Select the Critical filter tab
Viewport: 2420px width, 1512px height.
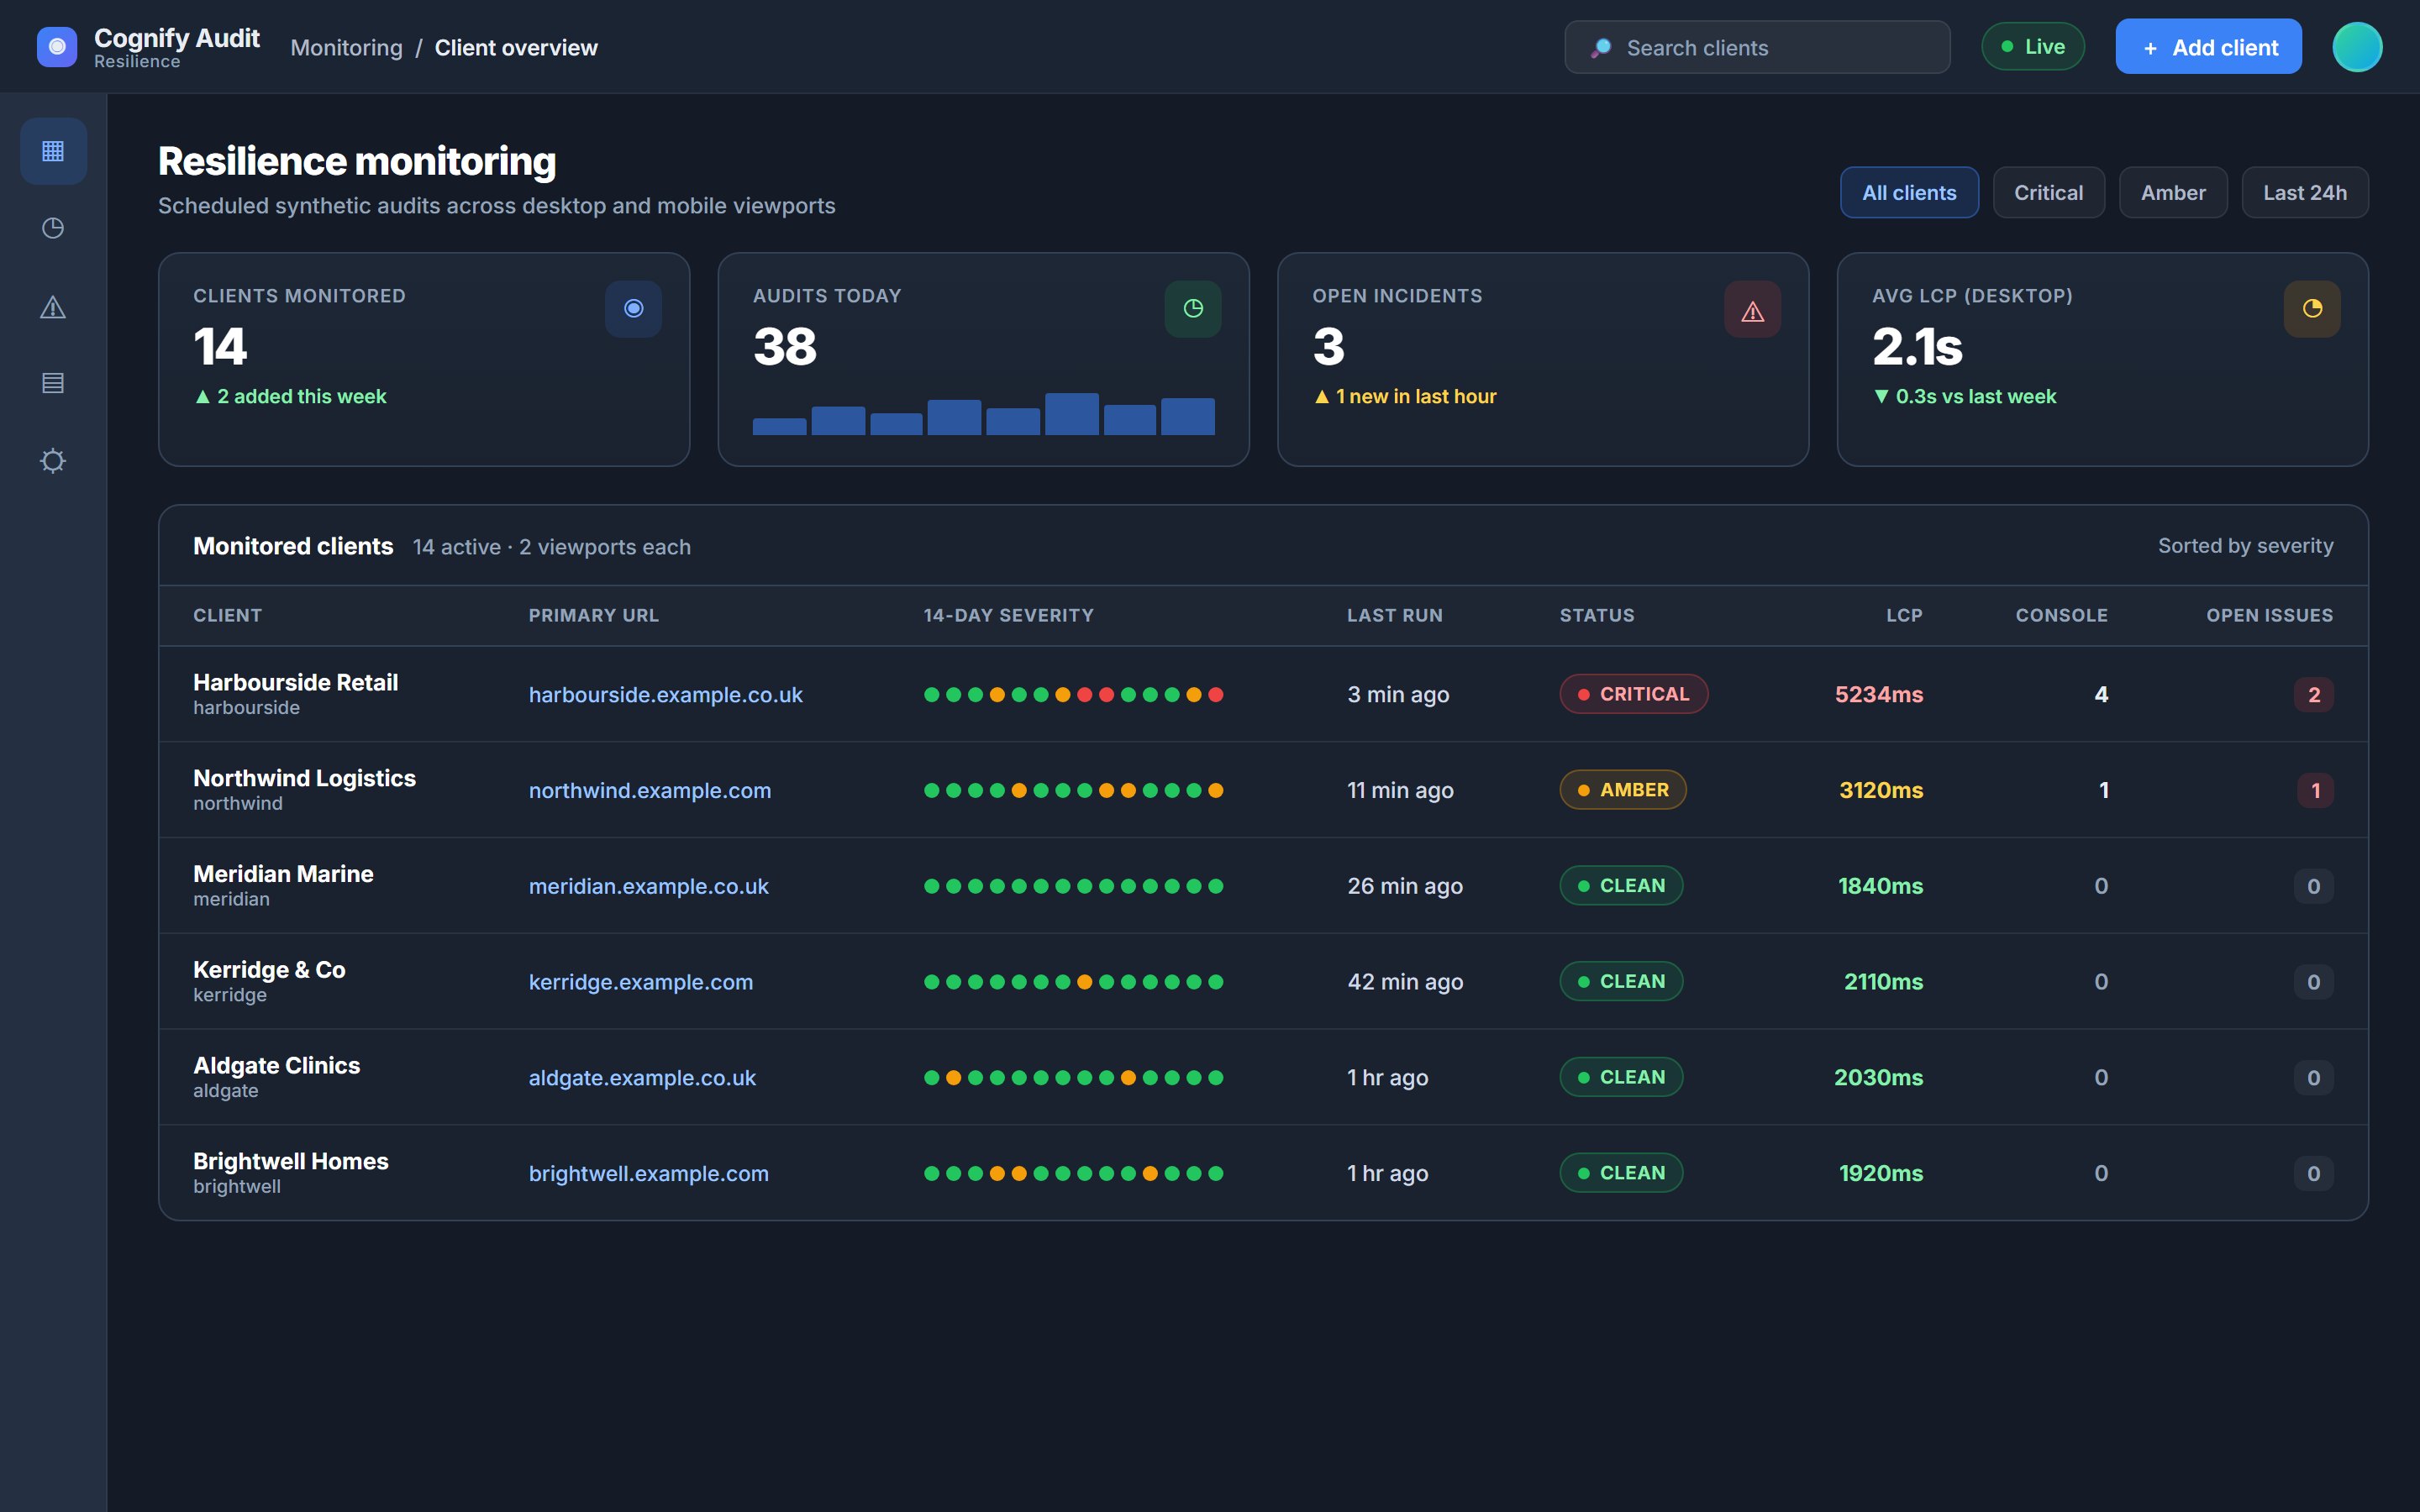[x=2048, y=193]
